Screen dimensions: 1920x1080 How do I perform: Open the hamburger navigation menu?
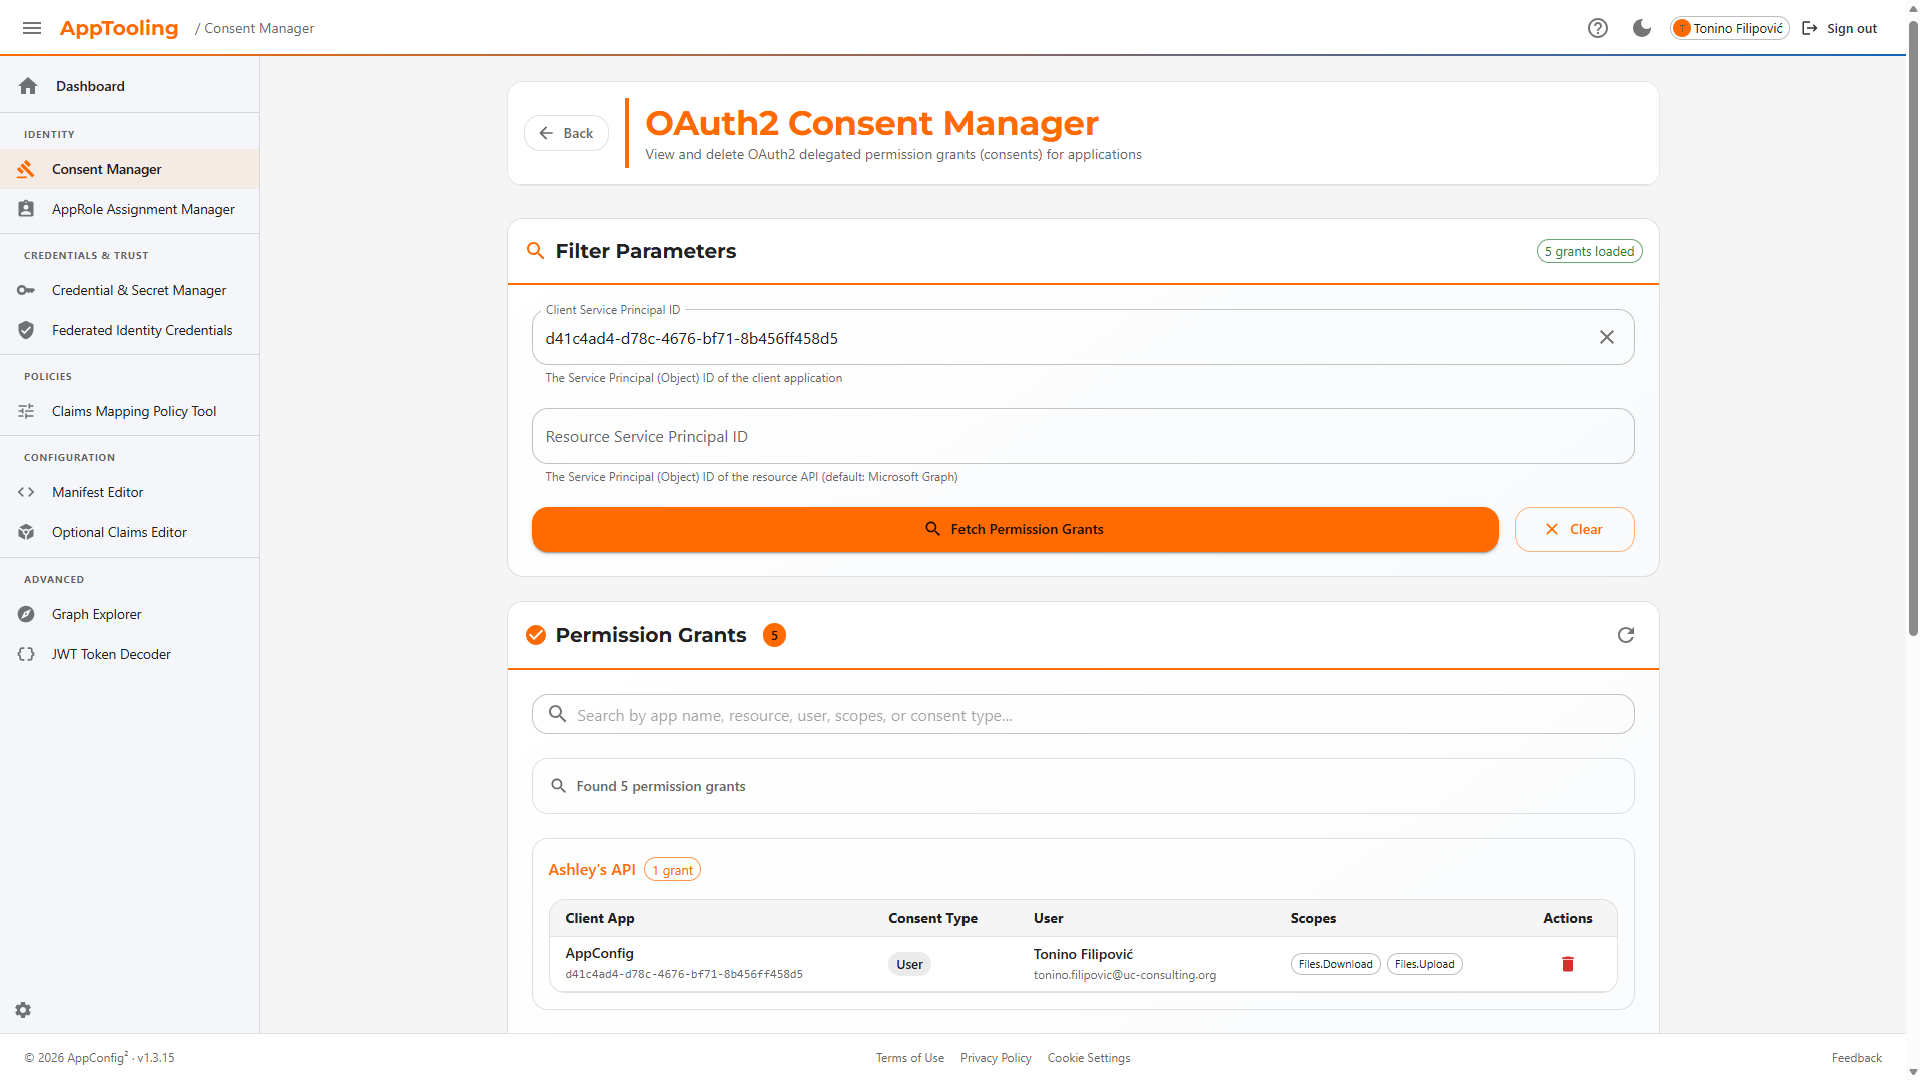(x=32, y=28)
